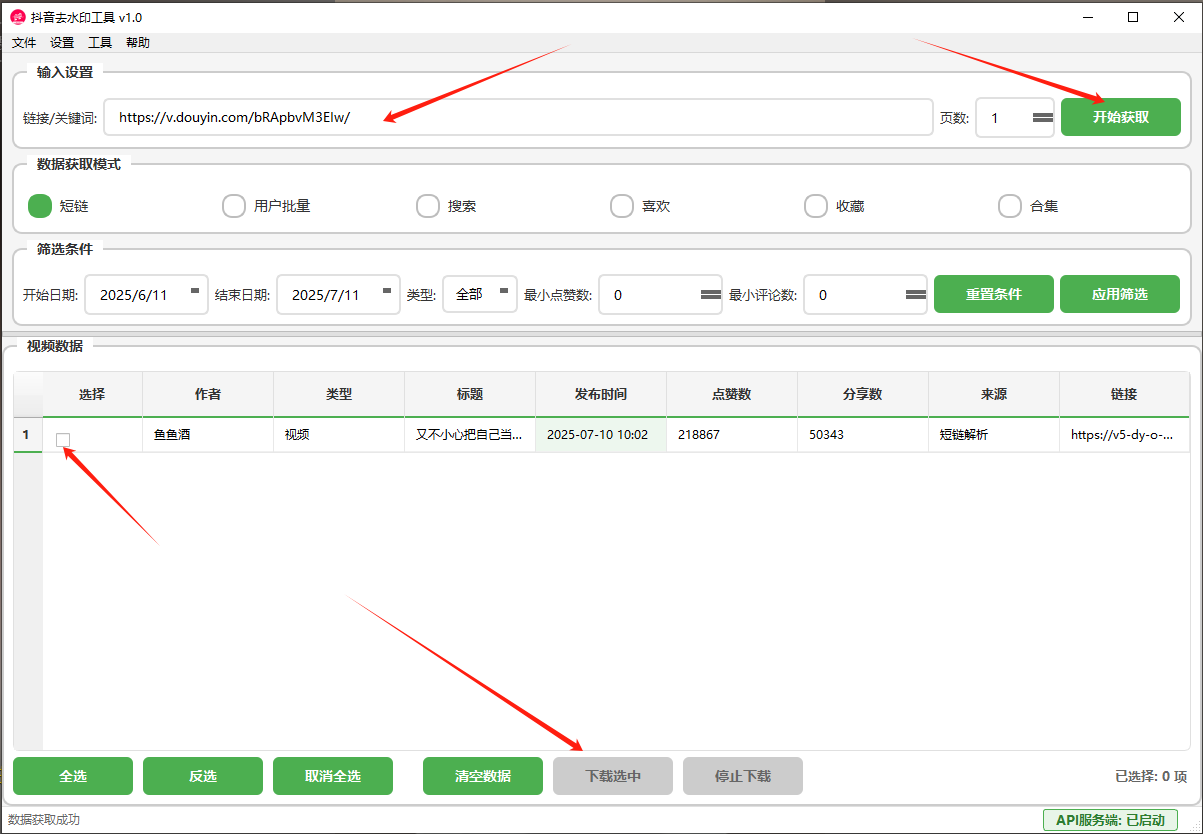1203x834 pixels.
Task: Click the 反选 button
Action: pyautogui.click(x=203, y=776)
